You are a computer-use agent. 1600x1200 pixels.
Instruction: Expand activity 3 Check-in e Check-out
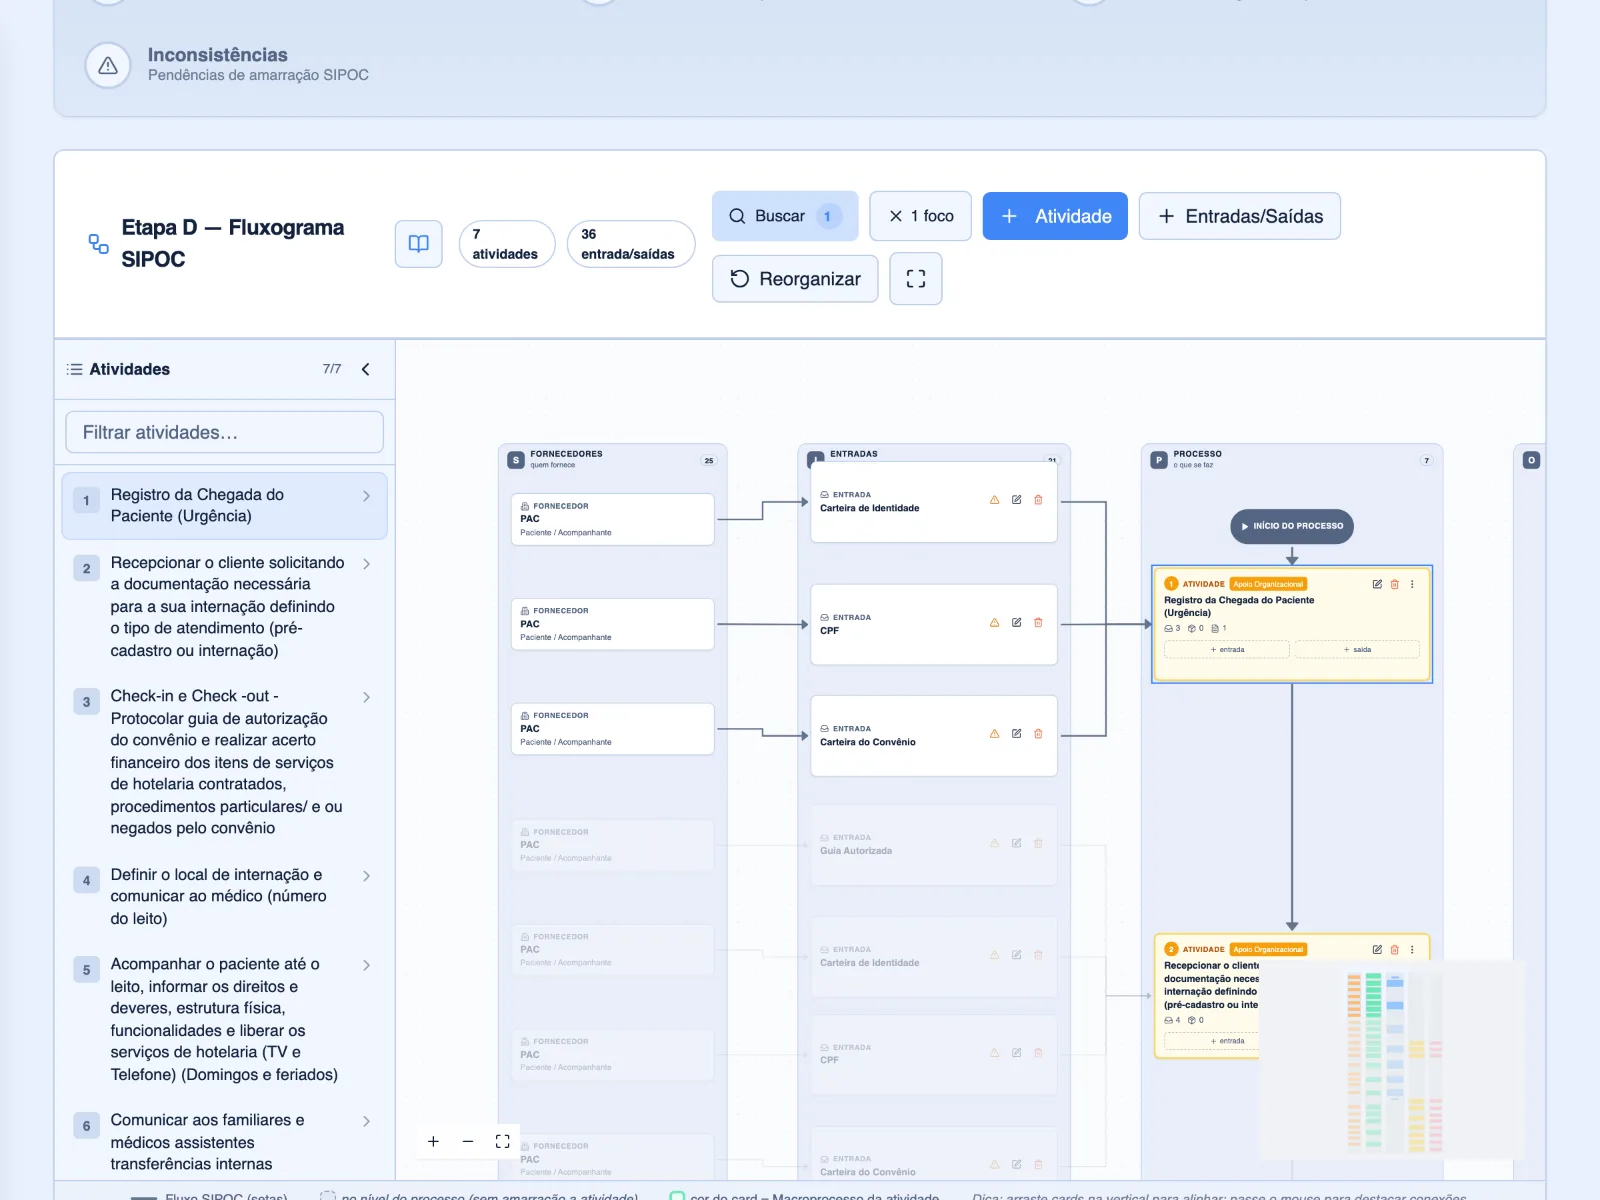tap(367, 697)
